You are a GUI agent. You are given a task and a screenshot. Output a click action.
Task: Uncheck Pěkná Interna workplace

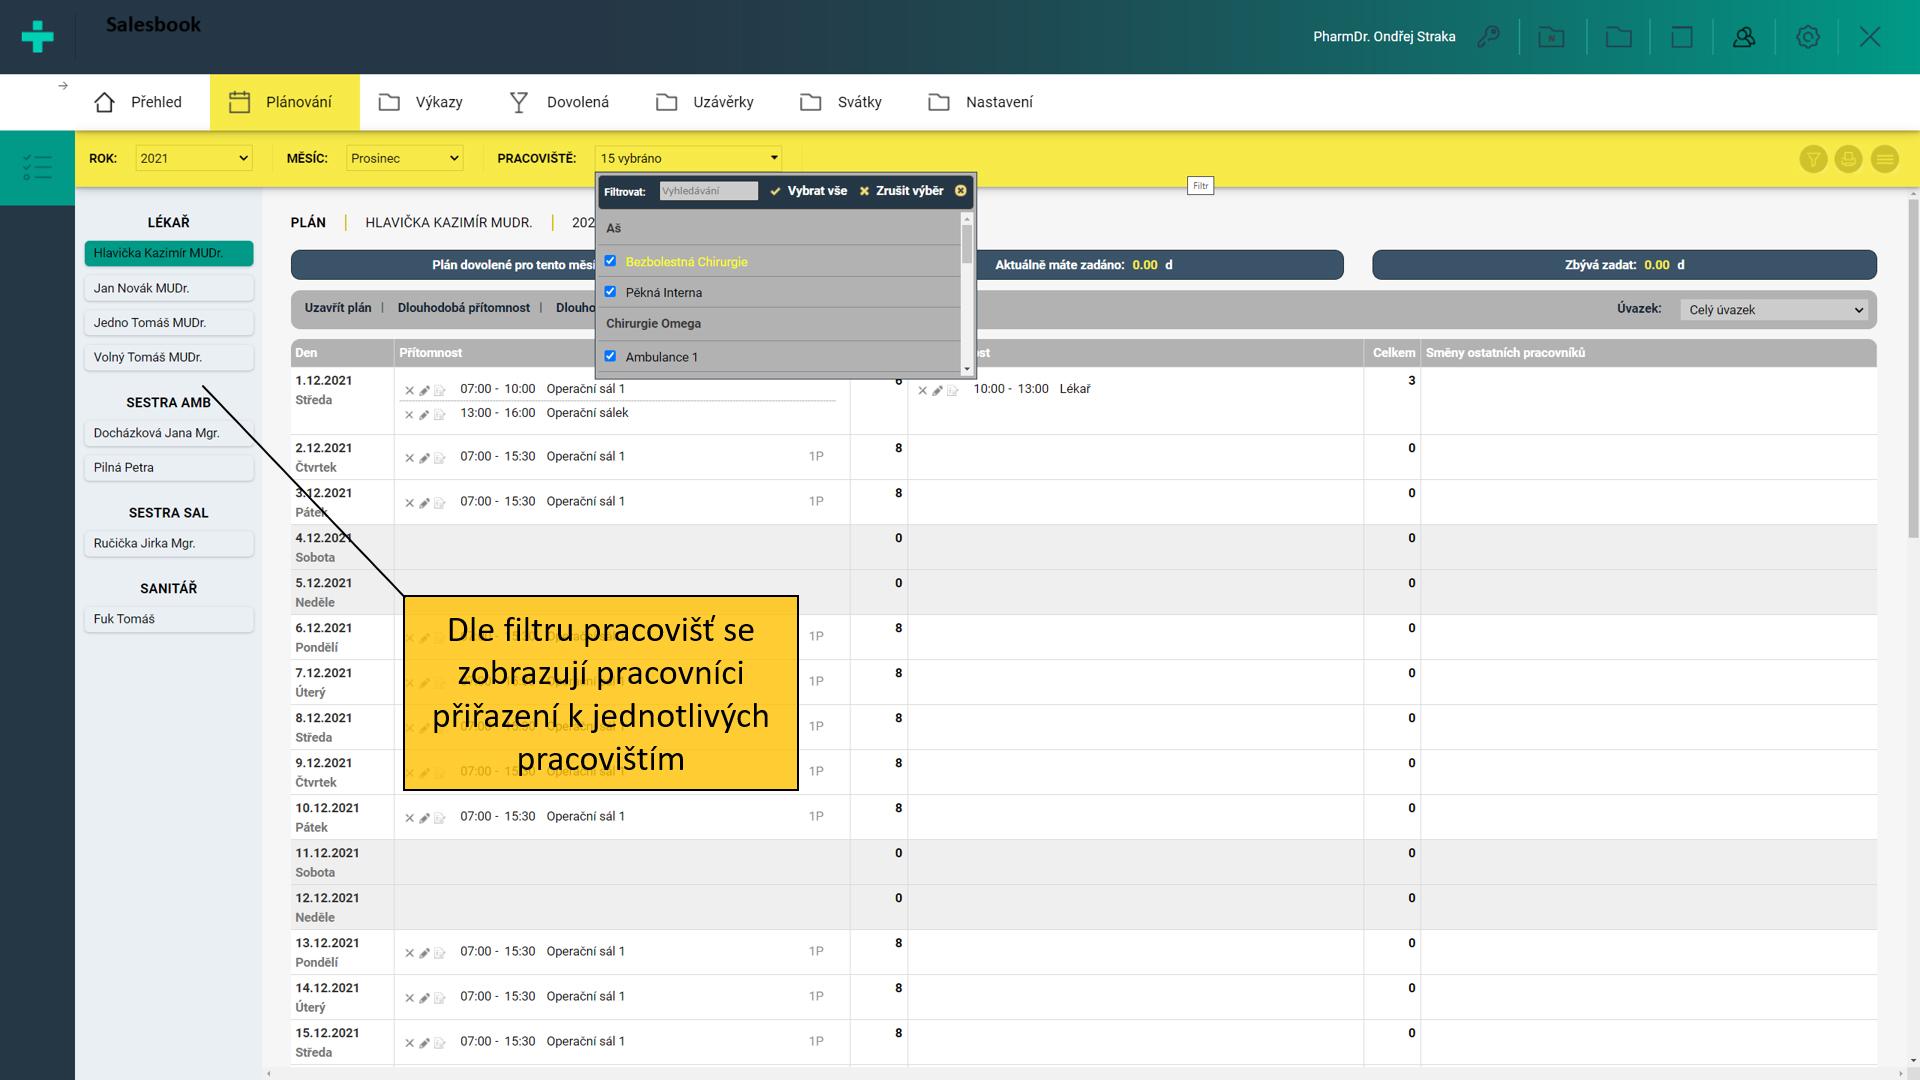pos(610,292)
